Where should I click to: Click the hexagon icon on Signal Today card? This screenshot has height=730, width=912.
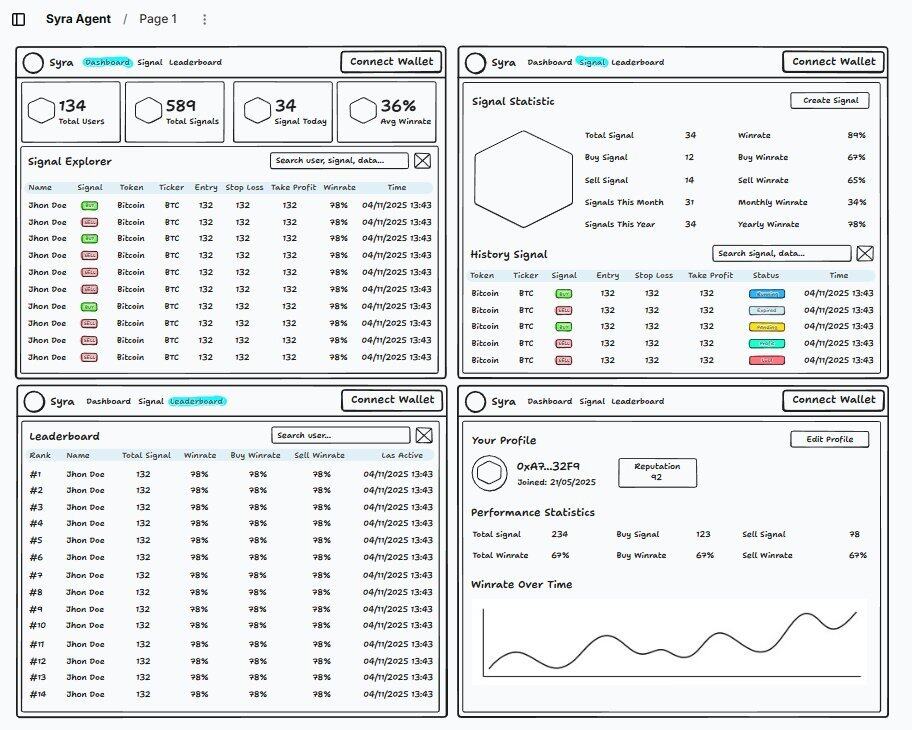(257, 111)
